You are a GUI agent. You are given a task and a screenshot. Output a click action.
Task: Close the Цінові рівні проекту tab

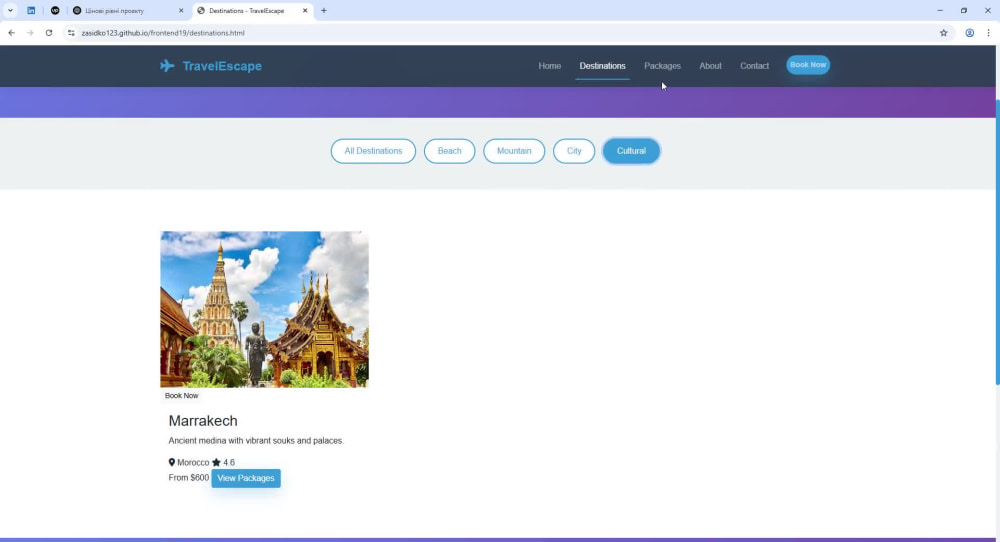pos(180,11)
